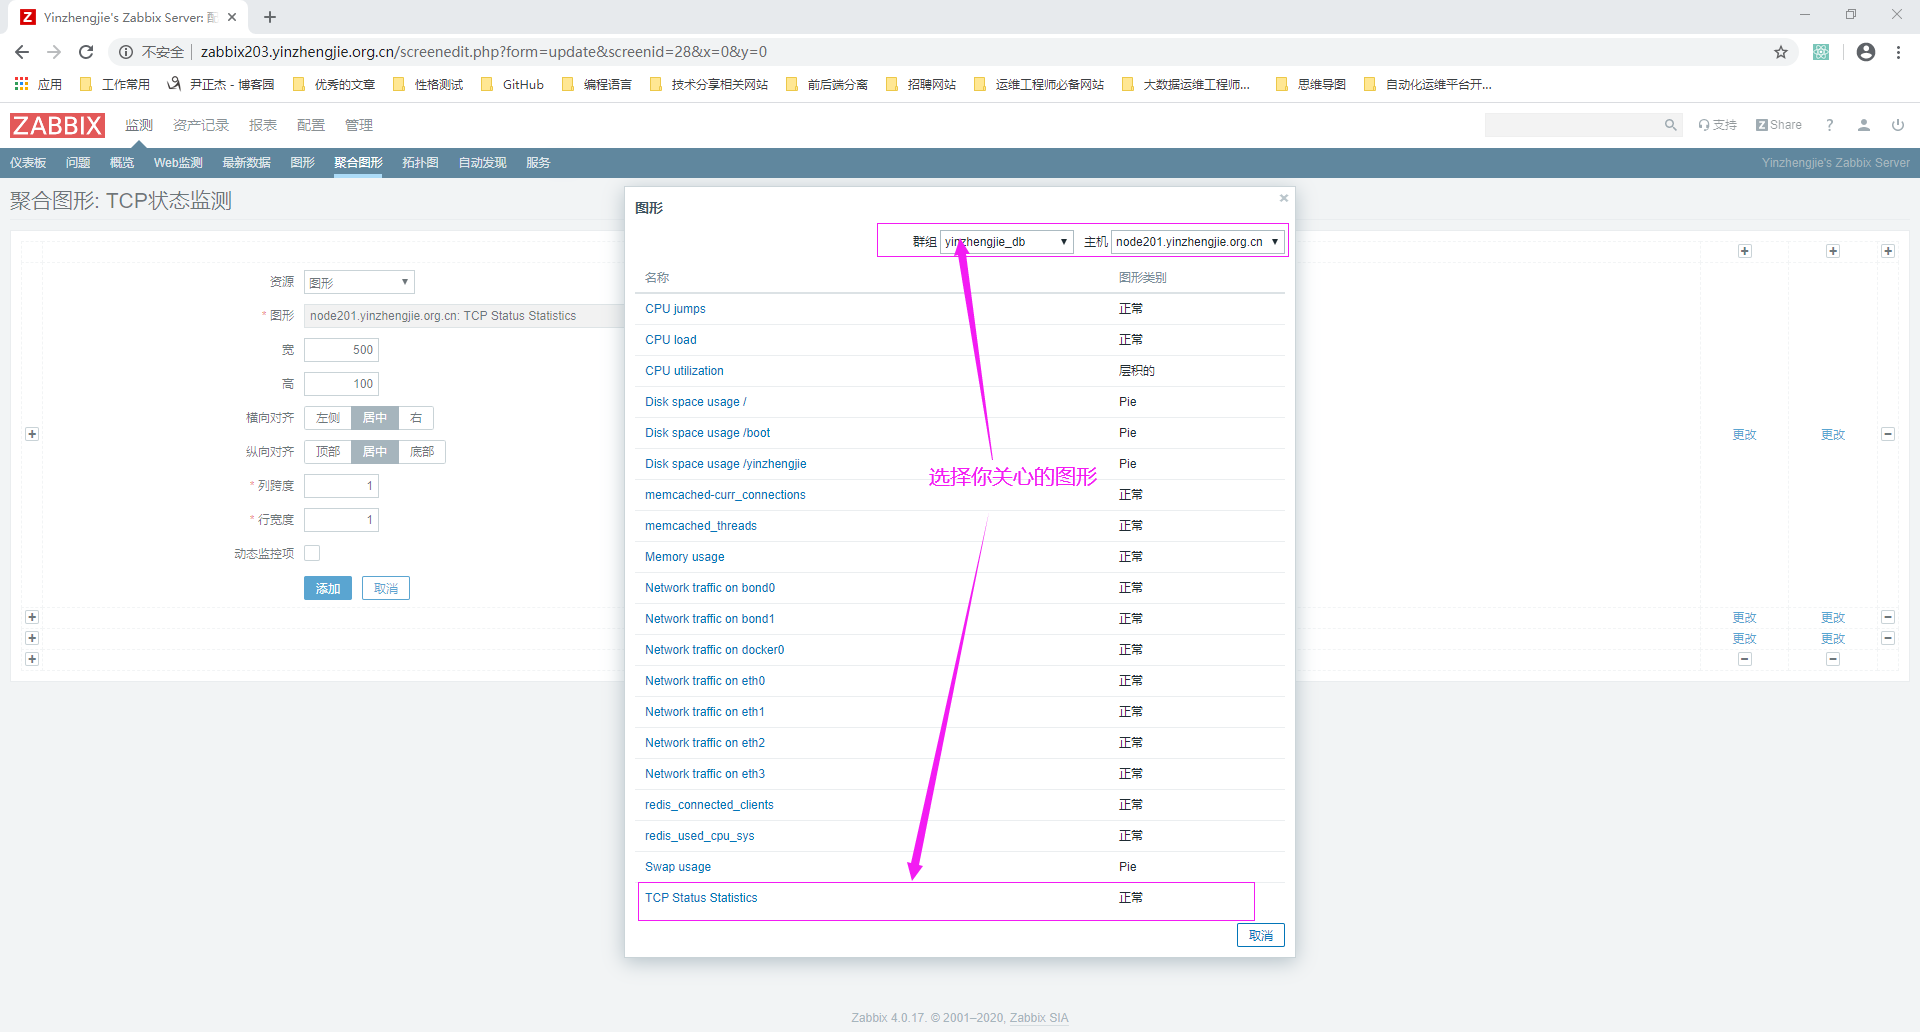Image resolution: width=1920 pixels, height=1032 pixels.
Task: Open Zabbix support headset link
Action: tap(1717, 125)
